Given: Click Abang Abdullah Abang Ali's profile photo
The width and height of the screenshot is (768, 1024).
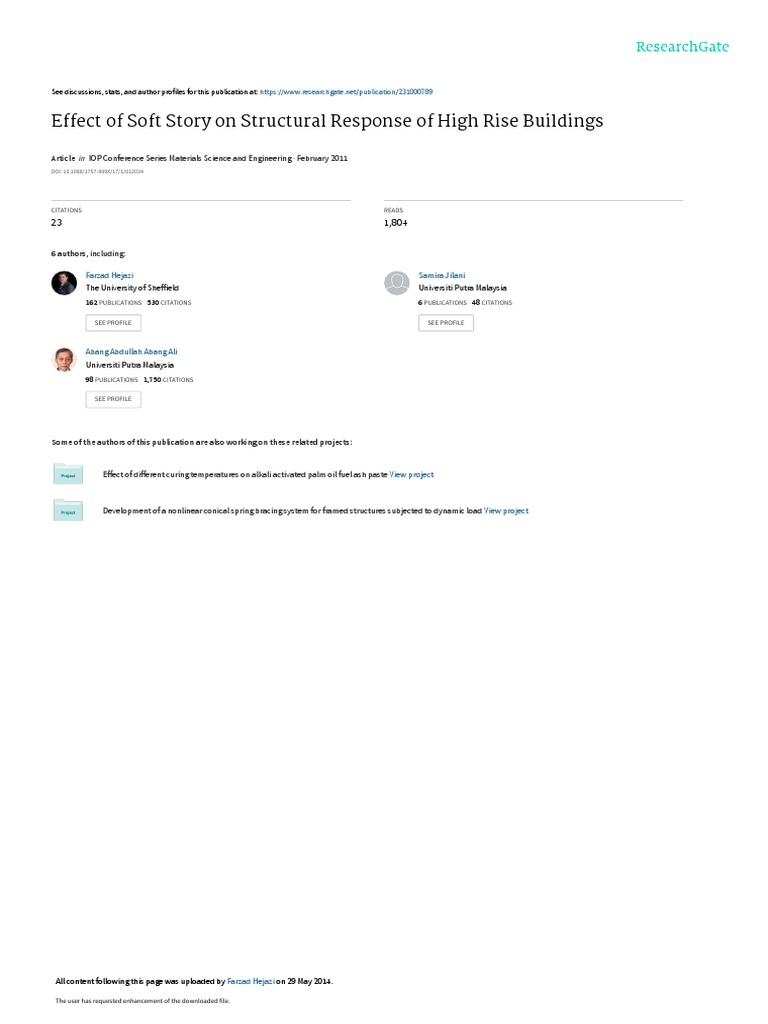Looking at the screenshot, I should point(64,359).
